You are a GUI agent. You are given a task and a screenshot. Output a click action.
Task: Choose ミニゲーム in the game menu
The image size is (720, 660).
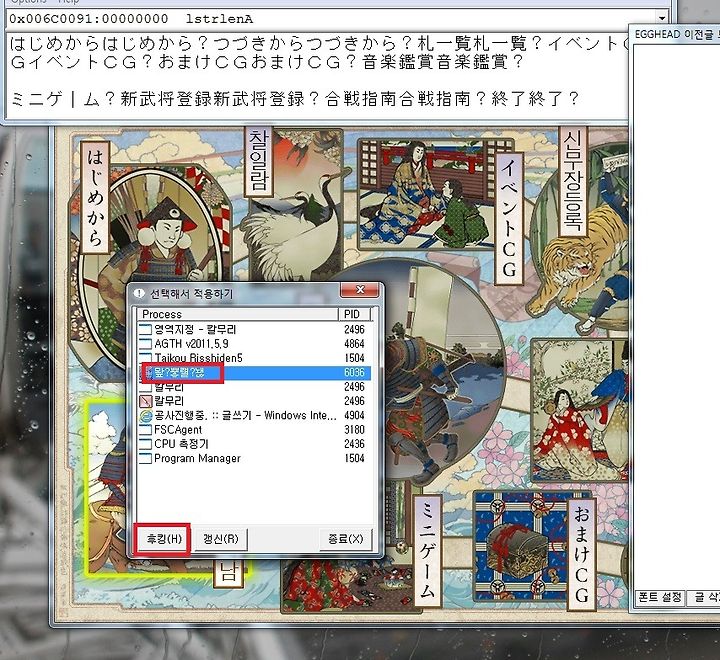tap(427, 550)
